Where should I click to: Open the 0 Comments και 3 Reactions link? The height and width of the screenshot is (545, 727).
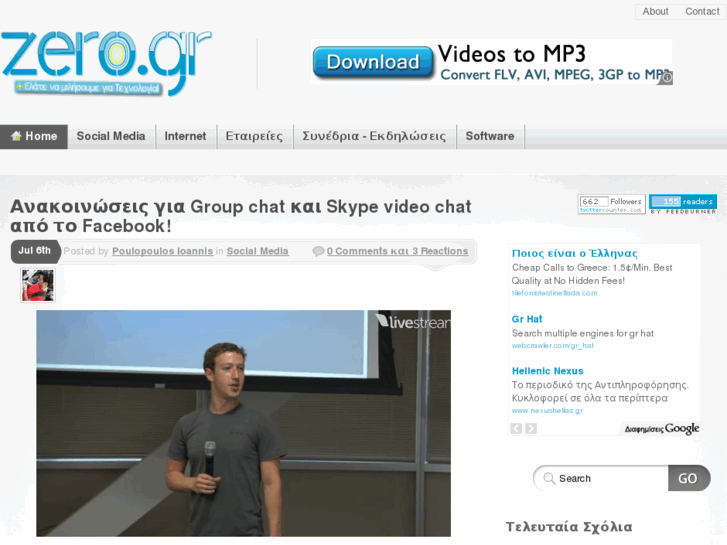click(397, 251)
